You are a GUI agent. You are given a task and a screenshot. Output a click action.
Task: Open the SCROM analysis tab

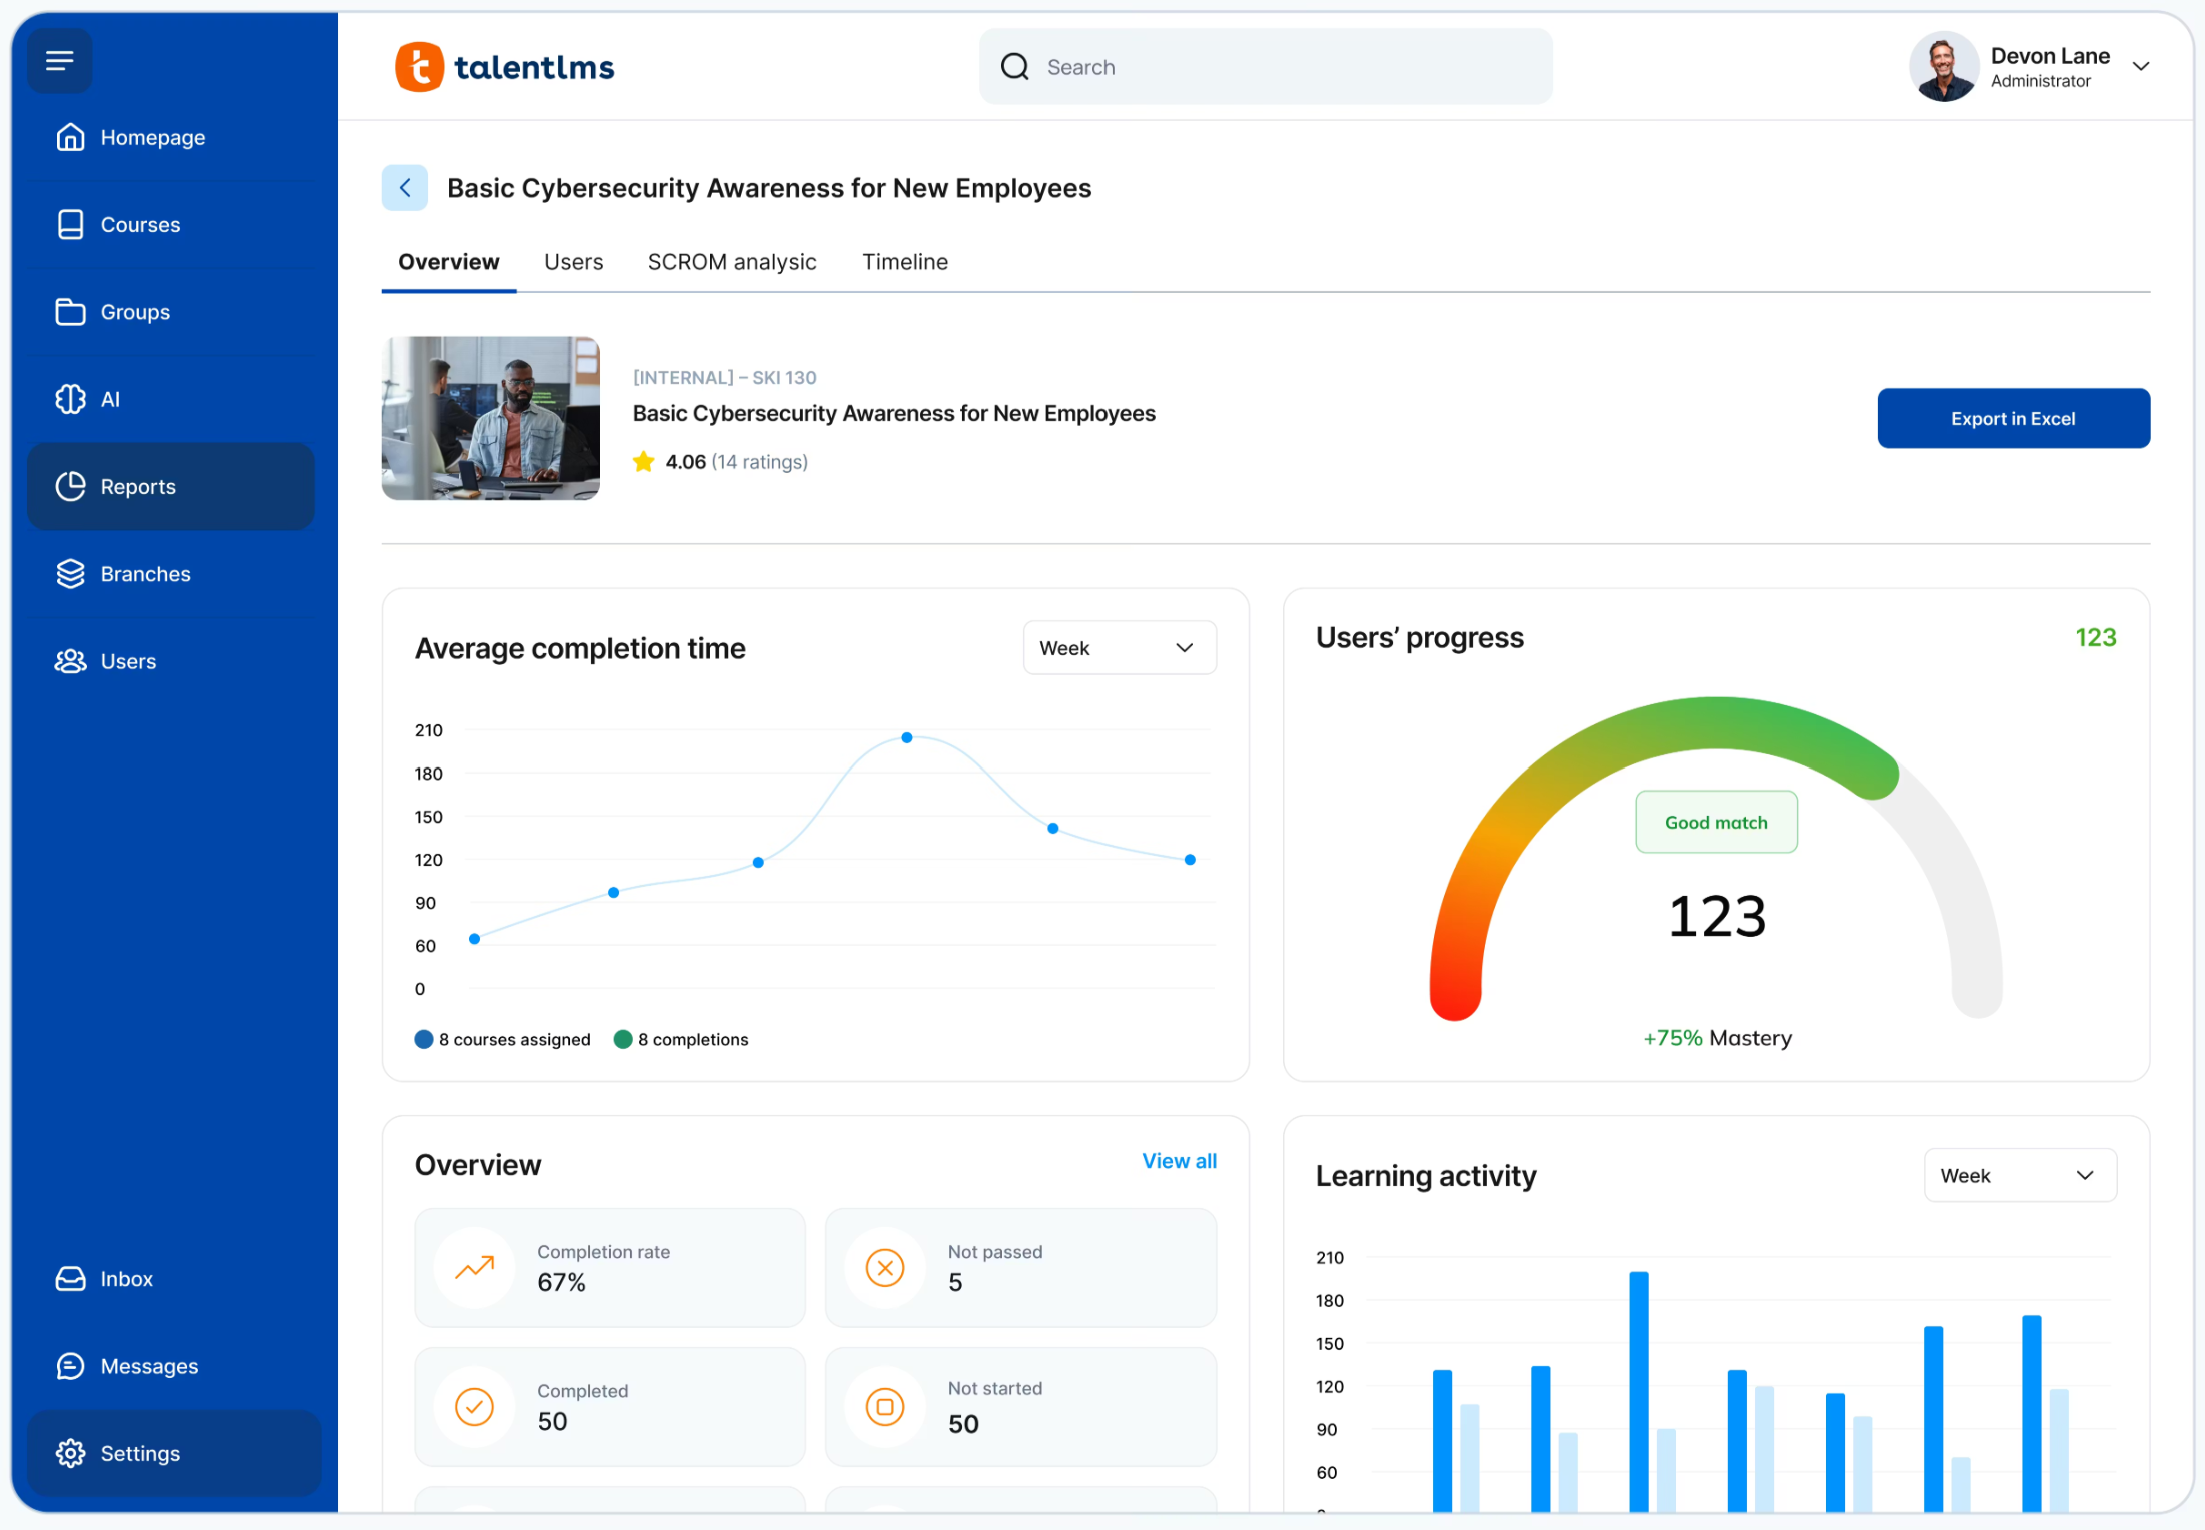pyautogui.click(x=731, y=261)
